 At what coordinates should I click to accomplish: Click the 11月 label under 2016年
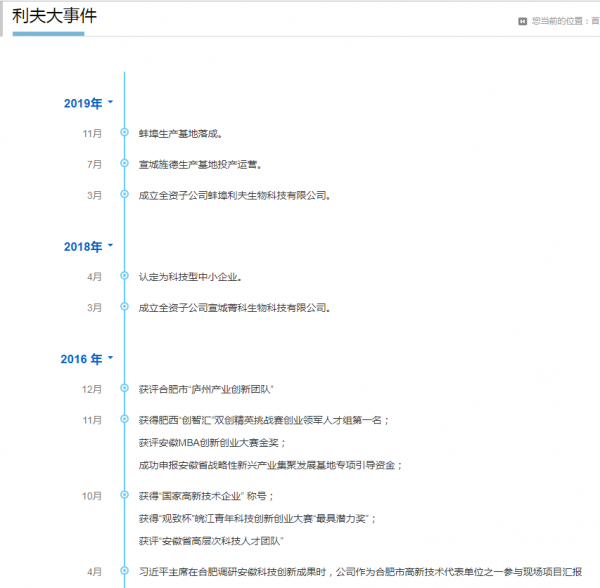click(x=92, y=420)
